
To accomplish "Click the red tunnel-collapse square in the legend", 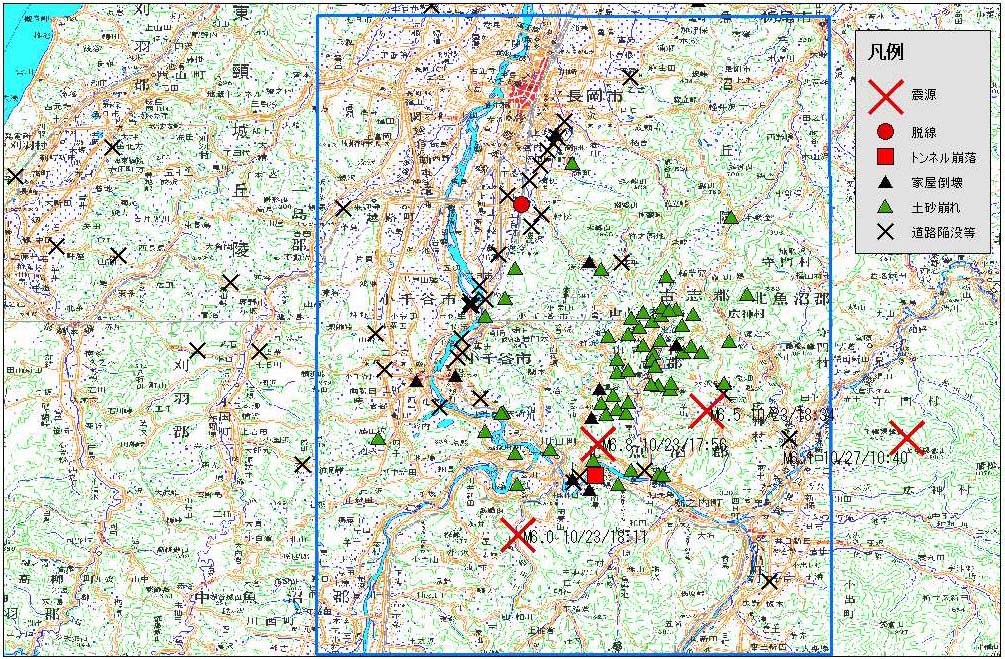I will point(886,156).
